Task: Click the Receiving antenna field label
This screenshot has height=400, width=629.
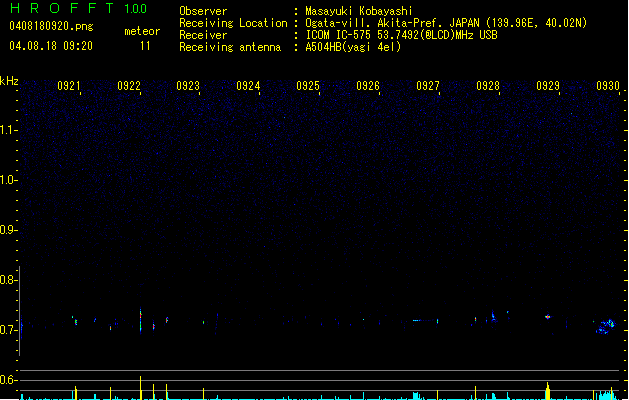Action: point(230,47)
